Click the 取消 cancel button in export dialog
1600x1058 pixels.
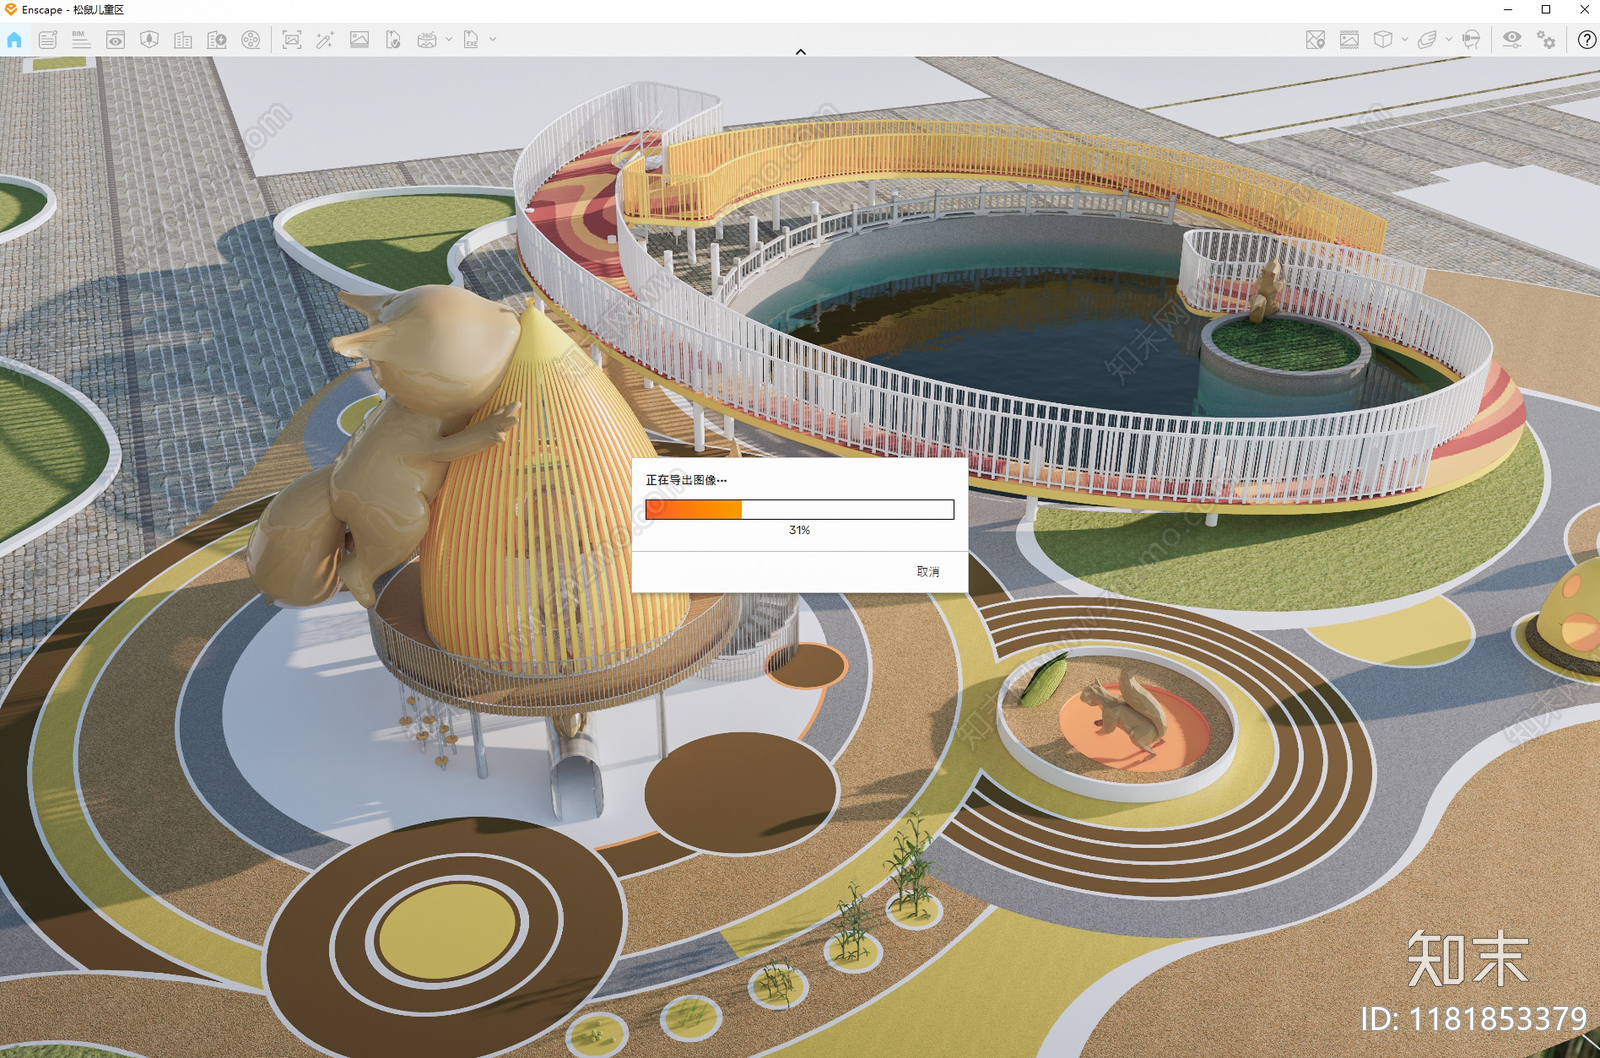928,572
